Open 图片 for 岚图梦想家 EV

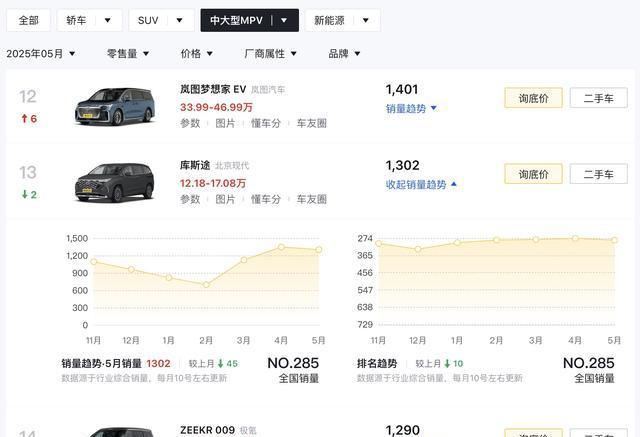(225, 123)
